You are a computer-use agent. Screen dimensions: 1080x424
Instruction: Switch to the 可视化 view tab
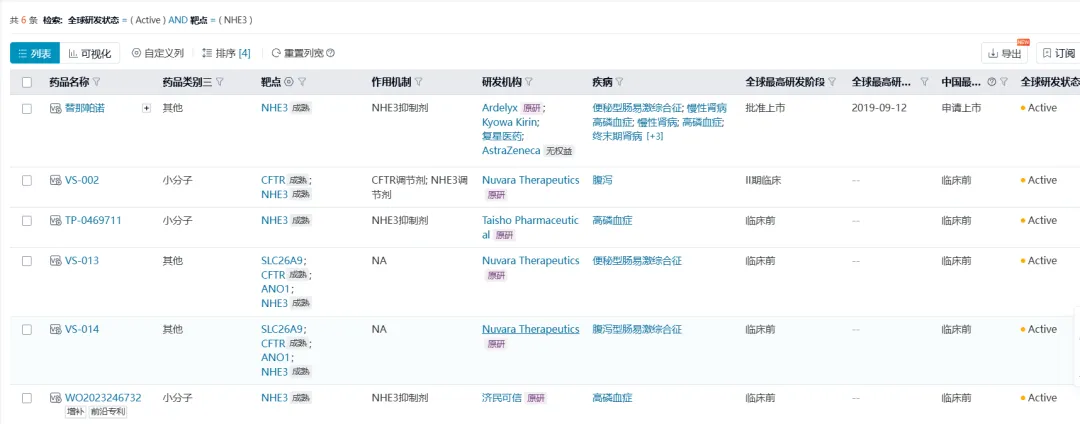(90, 53)
